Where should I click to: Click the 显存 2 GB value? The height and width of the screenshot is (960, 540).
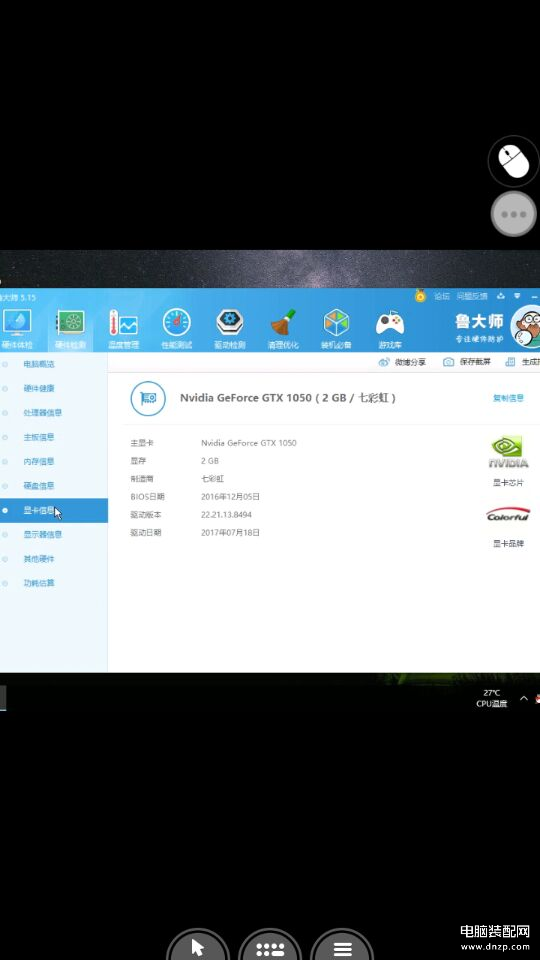(x=209, y=460)
